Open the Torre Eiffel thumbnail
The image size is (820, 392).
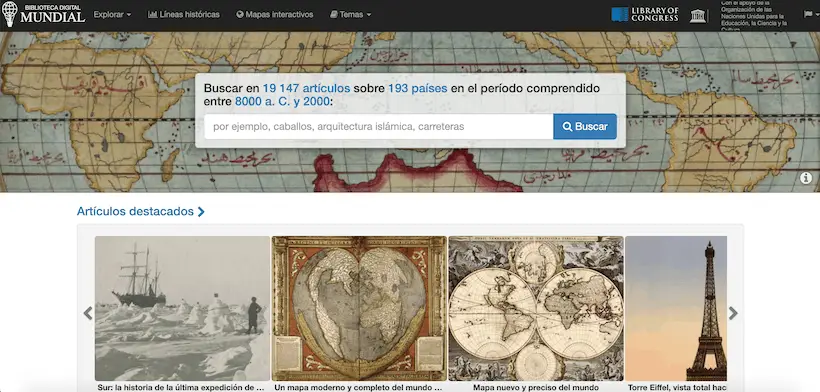click(676, 308)
